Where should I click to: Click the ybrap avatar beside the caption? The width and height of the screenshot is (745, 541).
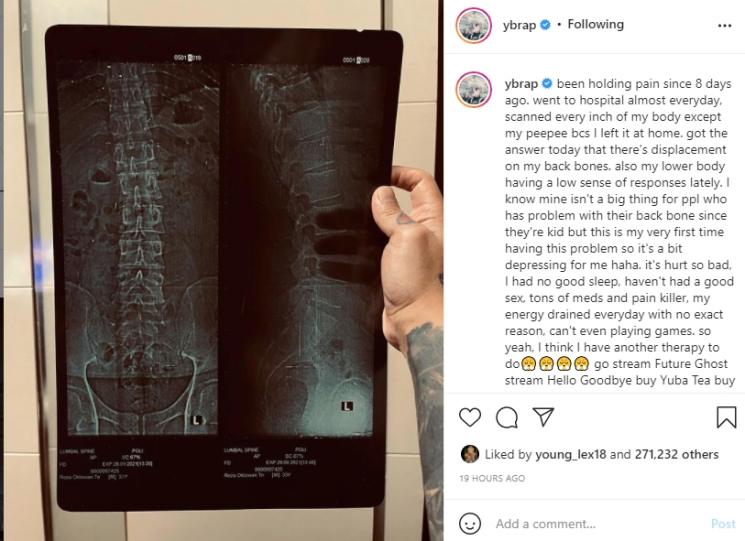474,89
